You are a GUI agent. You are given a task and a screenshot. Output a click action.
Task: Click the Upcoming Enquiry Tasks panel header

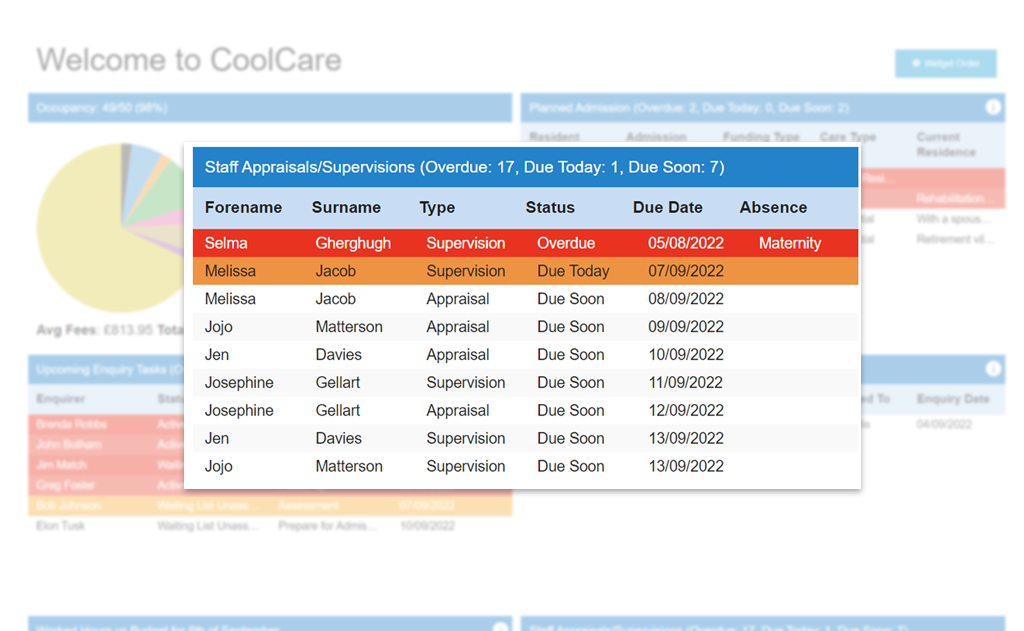point(106,370)
